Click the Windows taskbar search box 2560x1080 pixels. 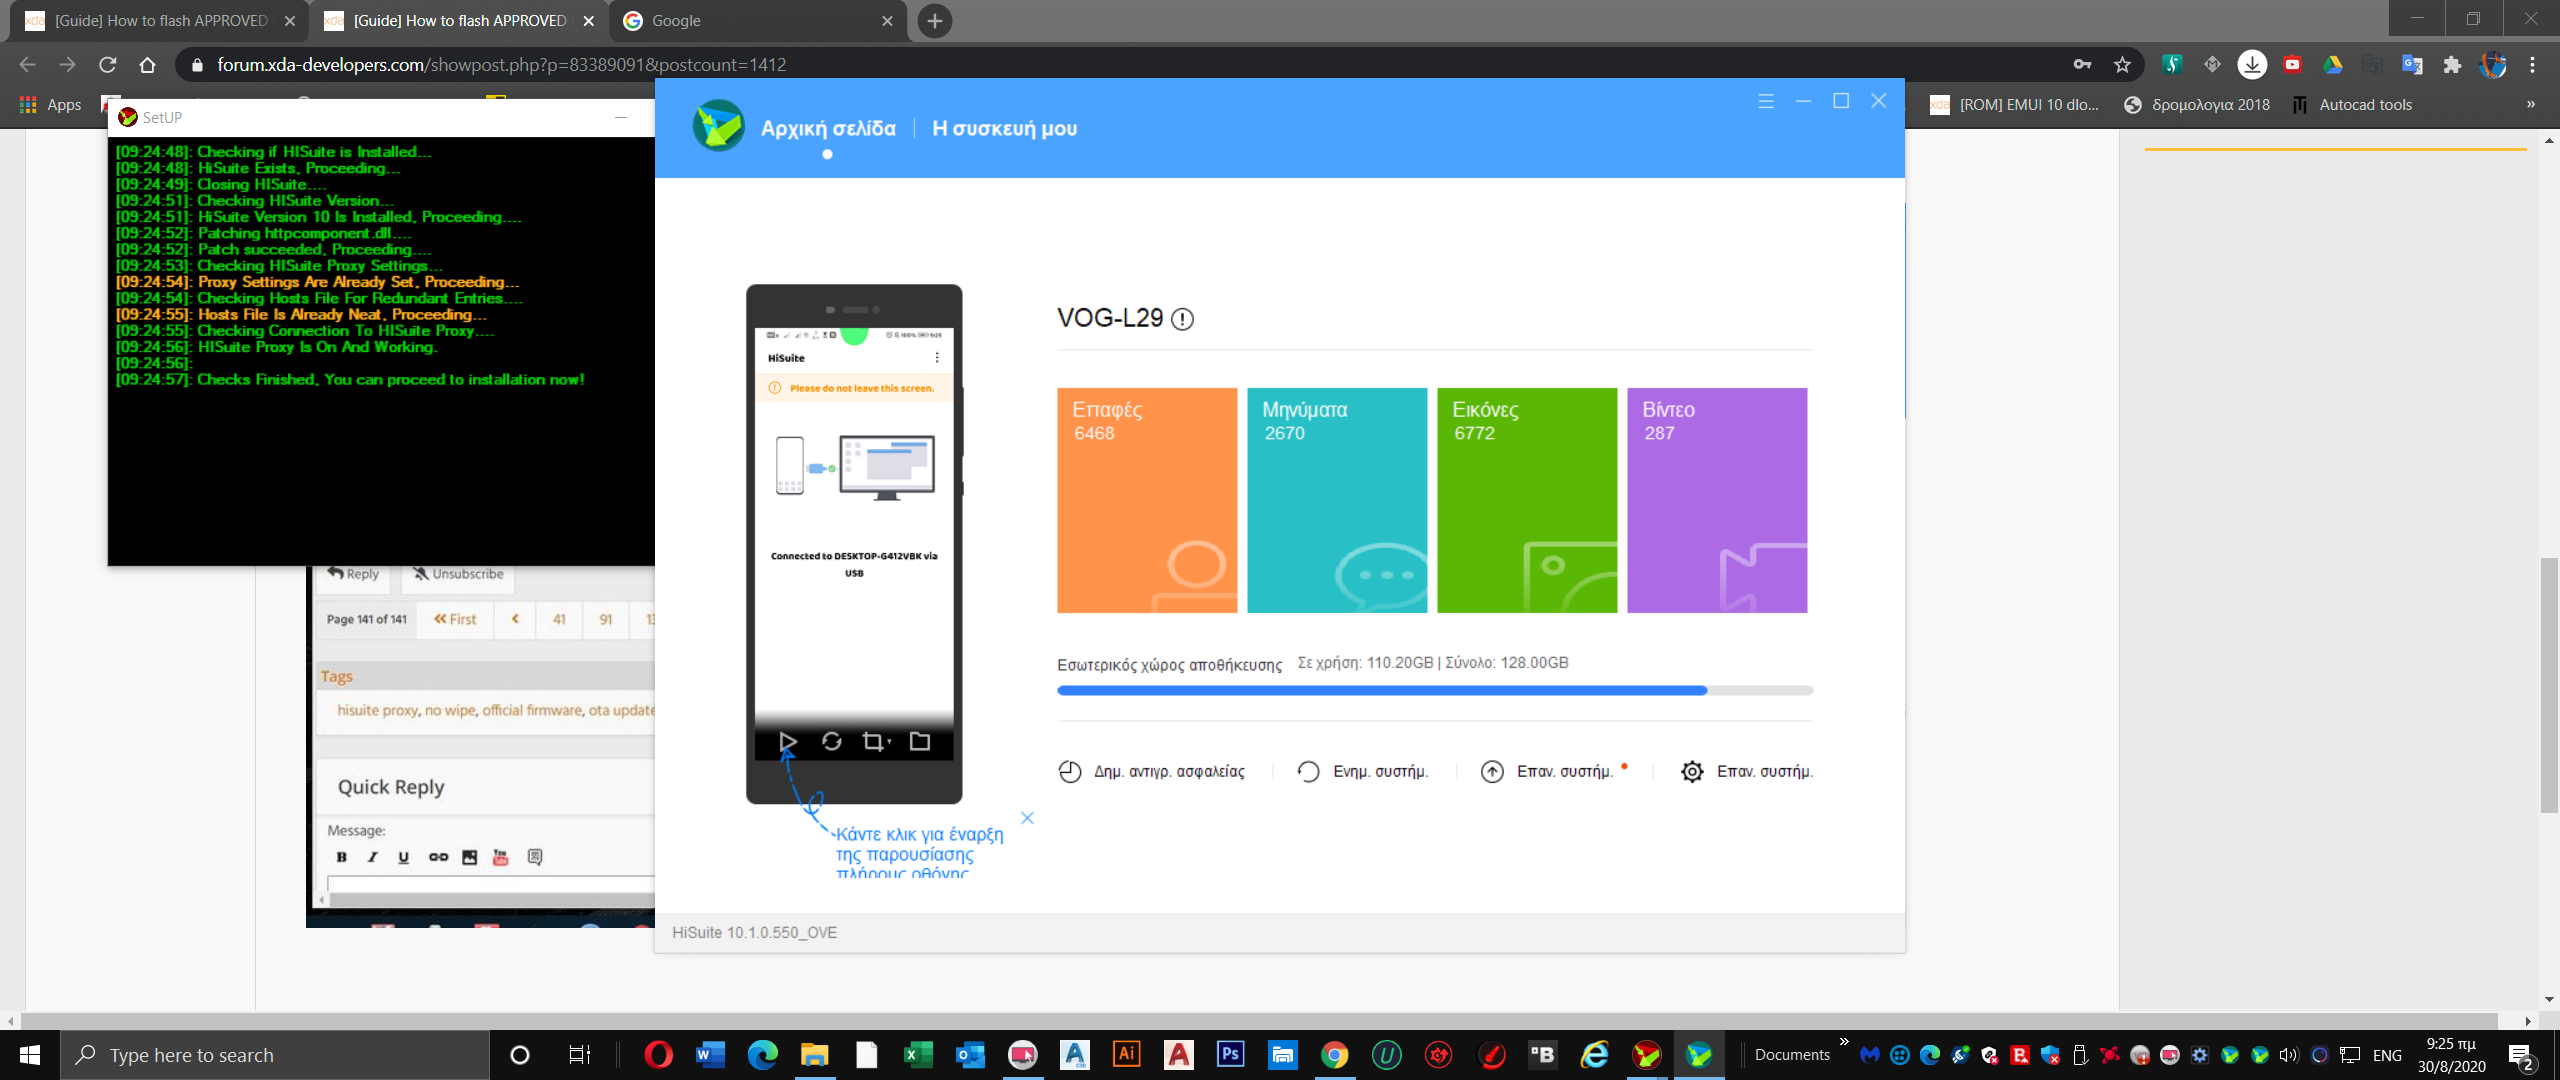tap(275, 1055)
